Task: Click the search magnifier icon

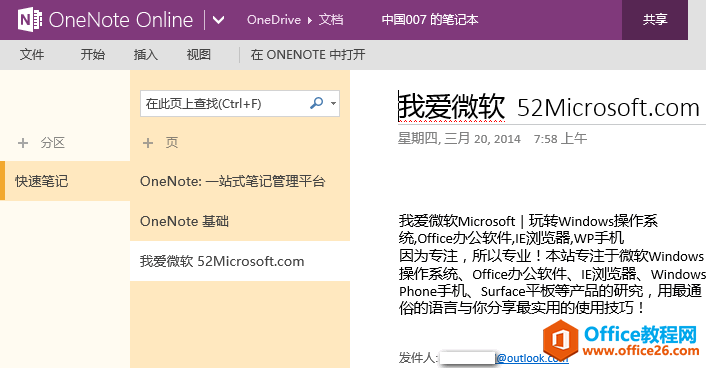Action: pos(317,103)
